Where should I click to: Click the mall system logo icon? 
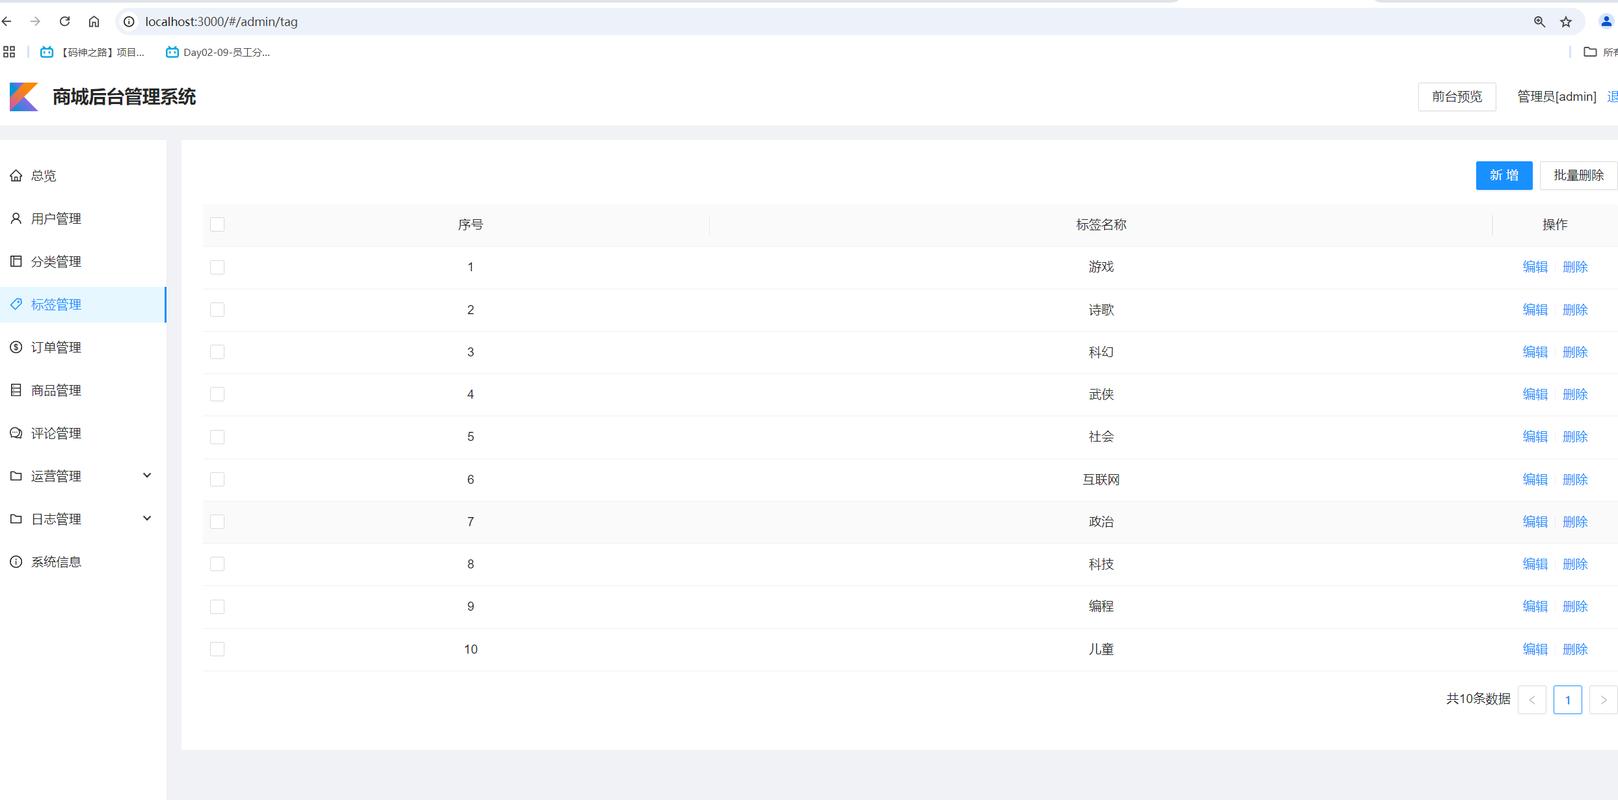pos(24,97)
